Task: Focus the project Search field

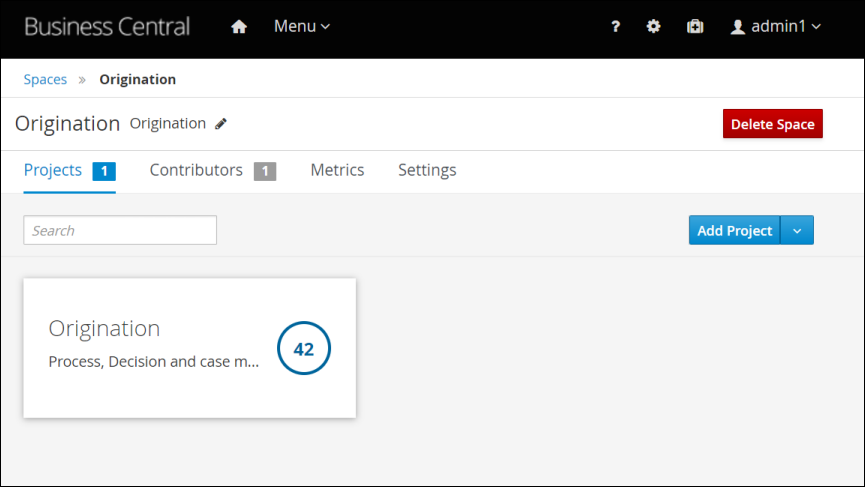Action: 120,230
